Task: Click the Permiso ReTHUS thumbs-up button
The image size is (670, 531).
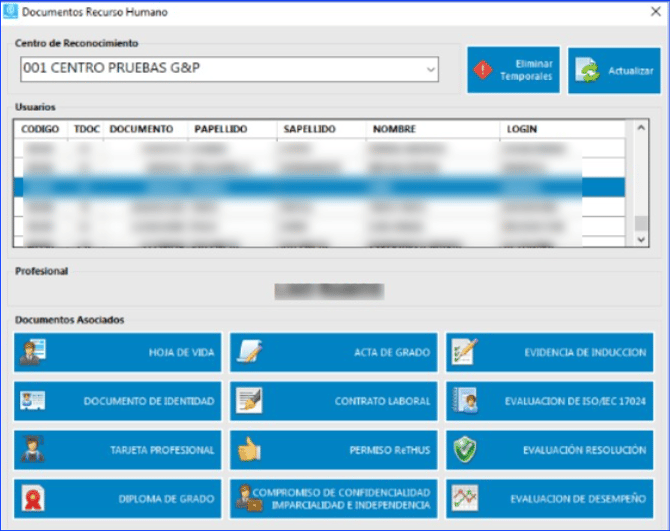Action: tap(333, 450)
